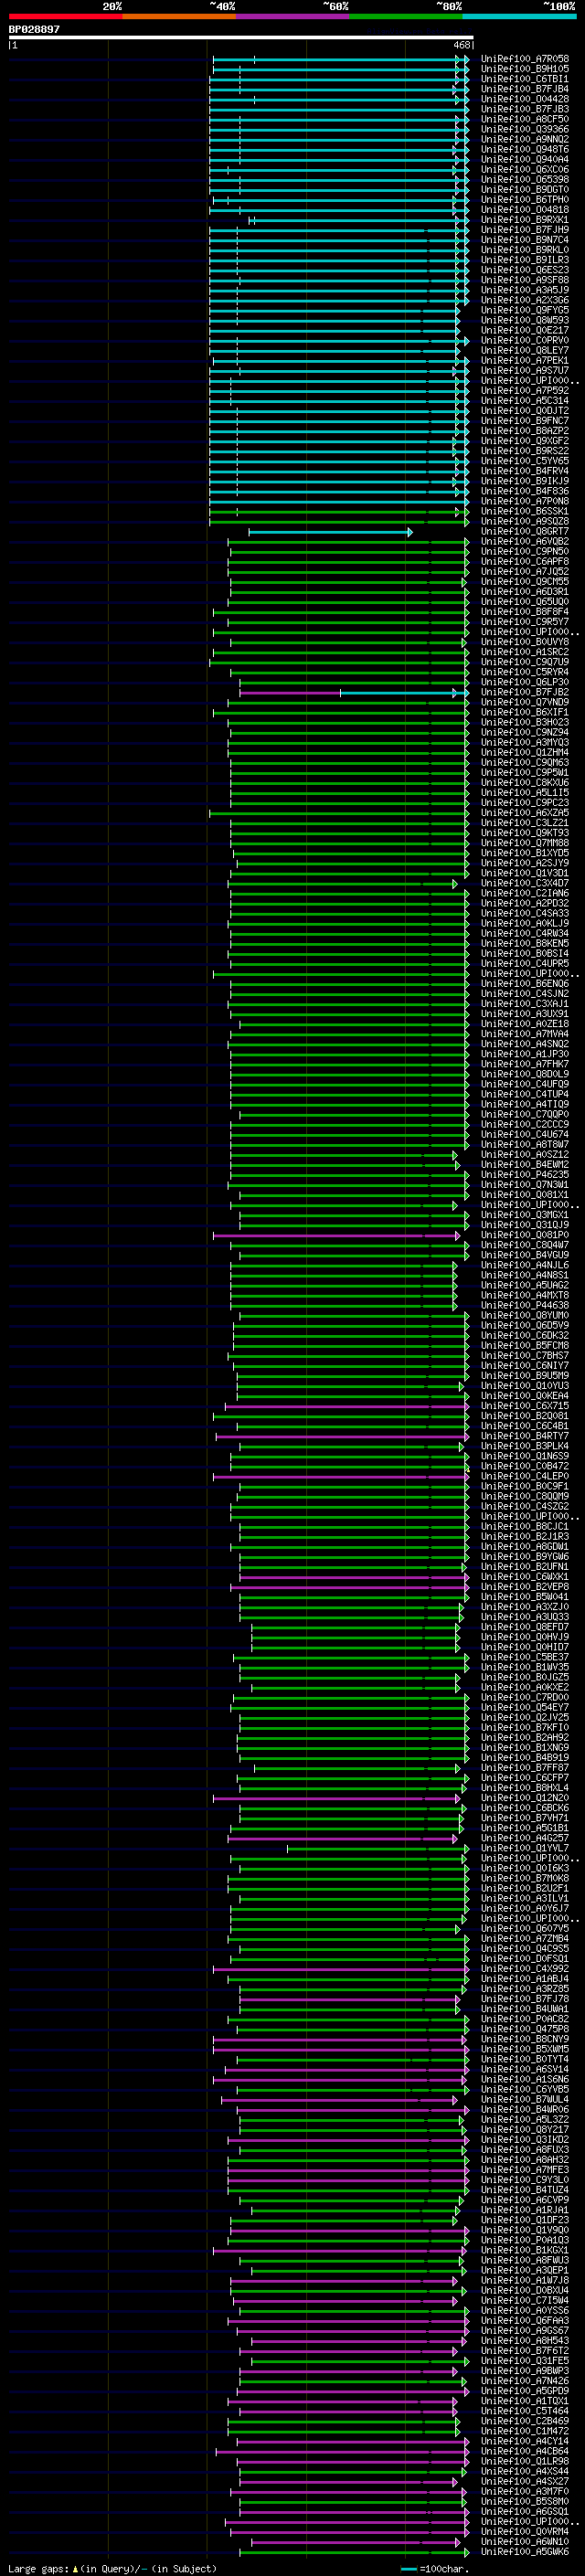The image size is (585, 2576).
Task: Select the UniRef100_O65398 label
Action: click(x=524, y=180)
